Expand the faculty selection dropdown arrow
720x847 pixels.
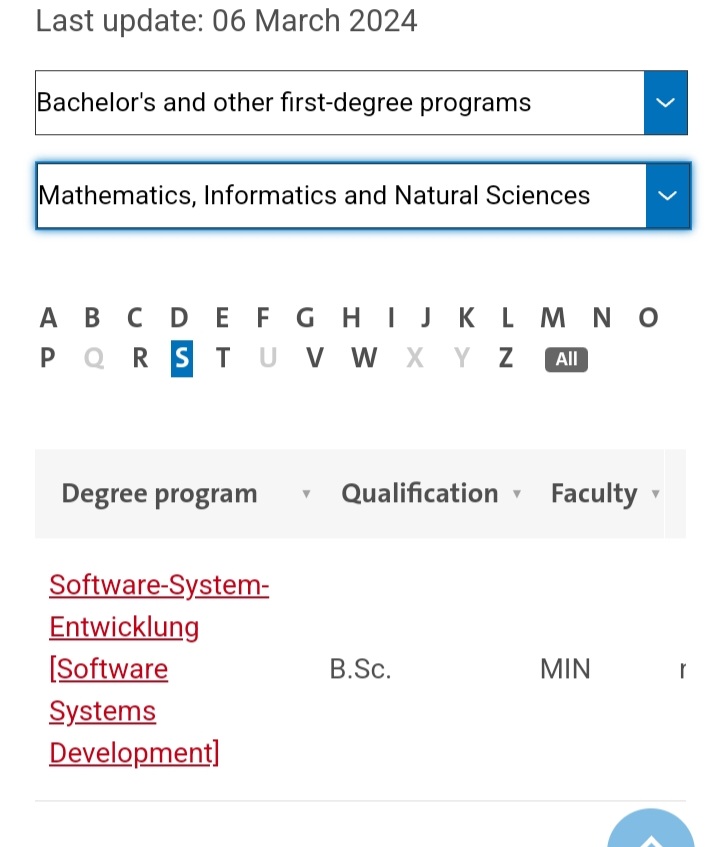pyautogui.click(x=668, y=195)
